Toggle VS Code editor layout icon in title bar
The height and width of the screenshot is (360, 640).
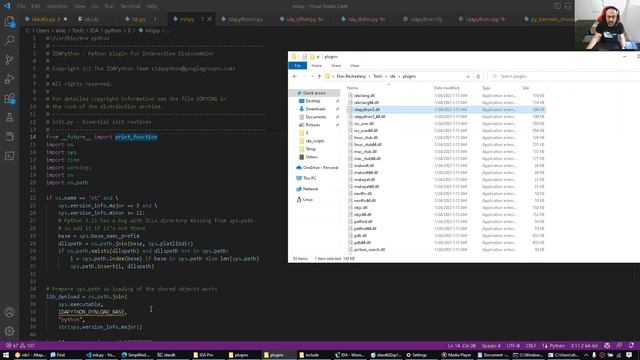click(557, 6)
